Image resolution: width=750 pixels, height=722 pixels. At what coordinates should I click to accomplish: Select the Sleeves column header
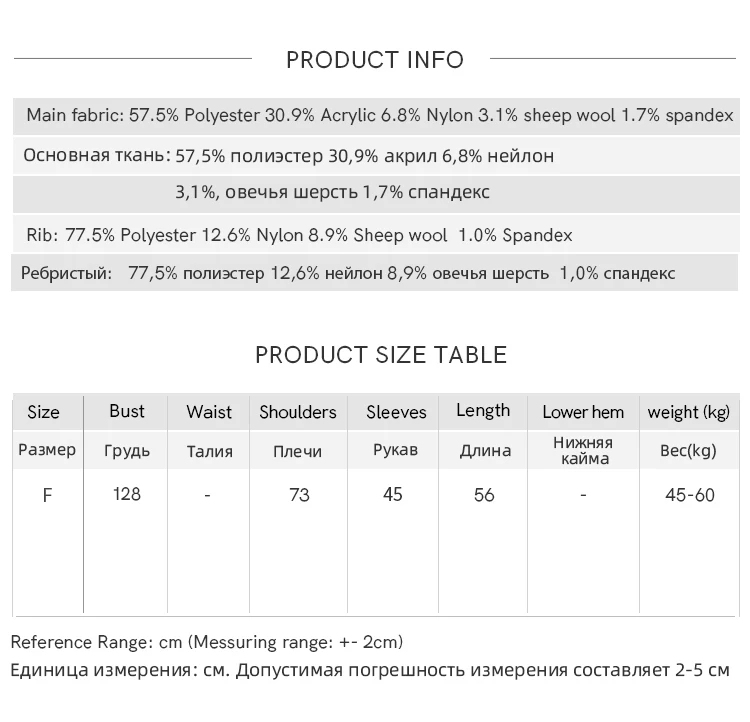[x=396, y=412]
